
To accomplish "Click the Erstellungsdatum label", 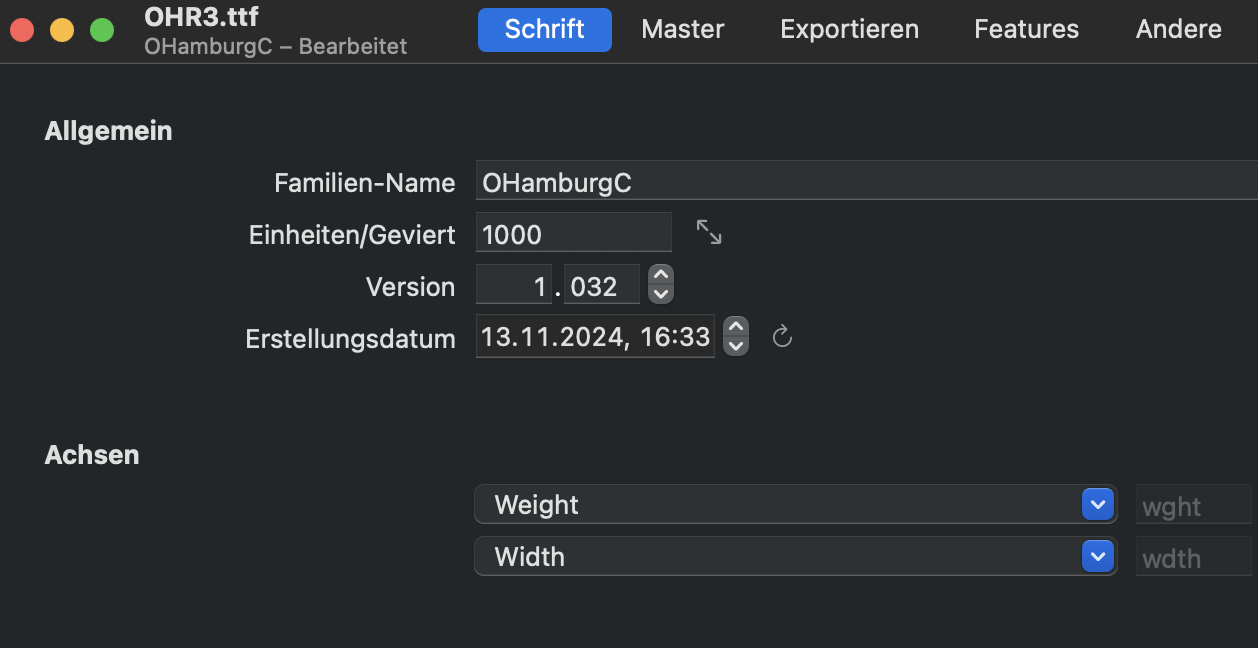I will tap(351, 339).
